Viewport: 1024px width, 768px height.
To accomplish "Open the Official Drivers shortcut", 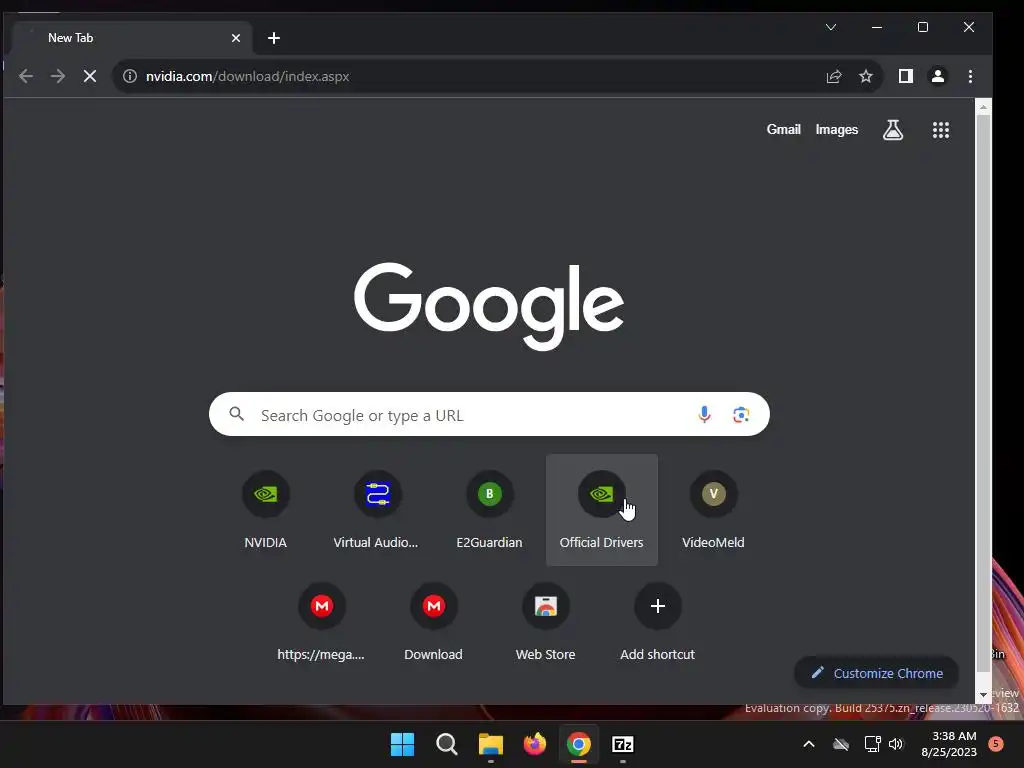I will click(x=601, y=510).
